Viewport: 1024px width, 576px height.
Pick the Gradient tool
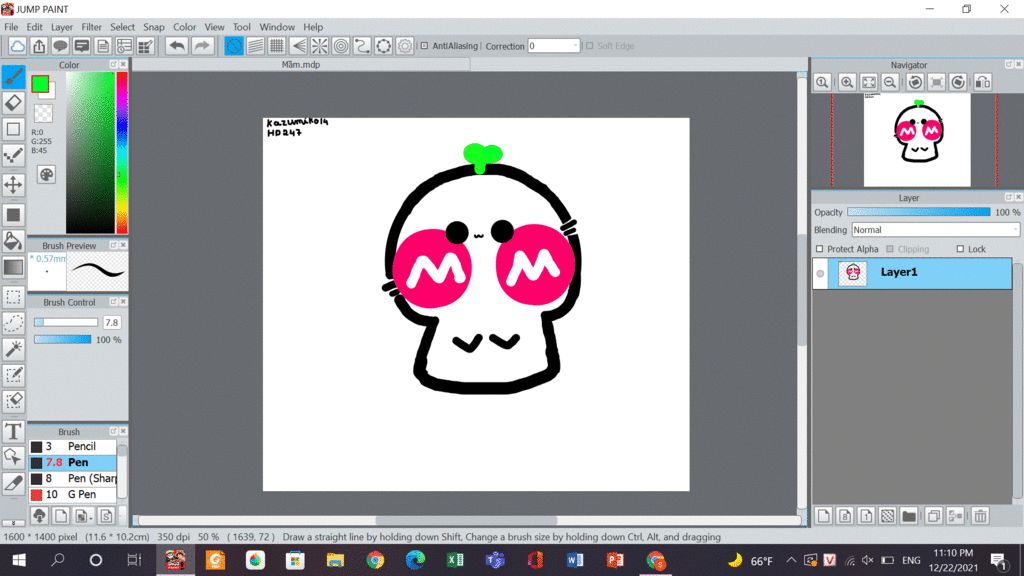click(x=14, y=267)
